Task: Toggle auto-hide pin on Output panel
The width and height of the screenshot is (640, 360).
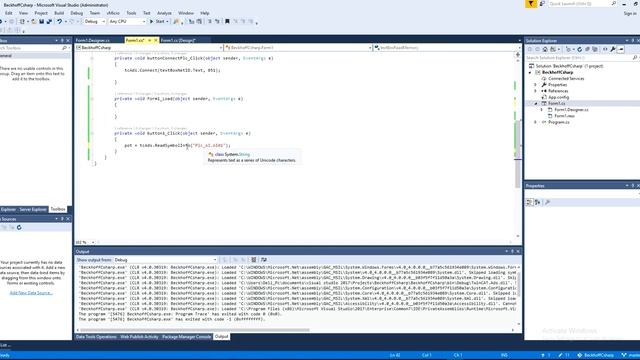Action: [512, 251]
